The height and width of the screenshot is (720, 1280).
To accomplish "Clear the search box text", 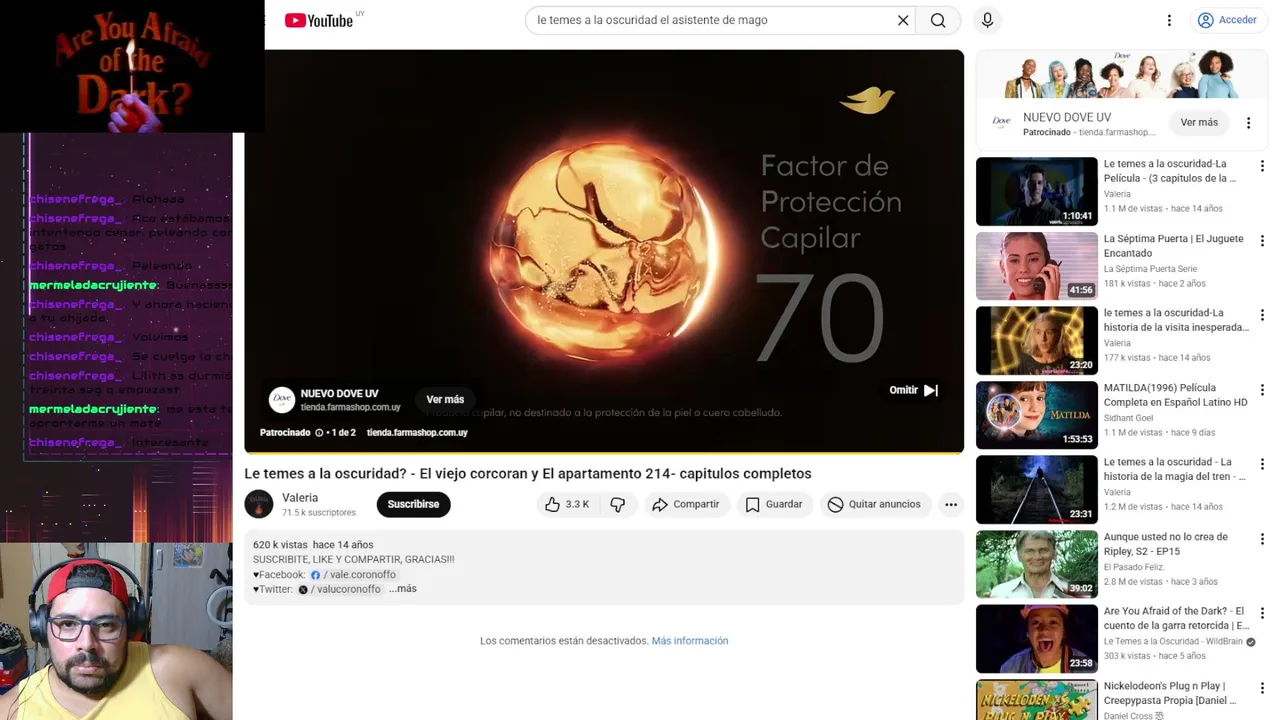I will [903, 20].
